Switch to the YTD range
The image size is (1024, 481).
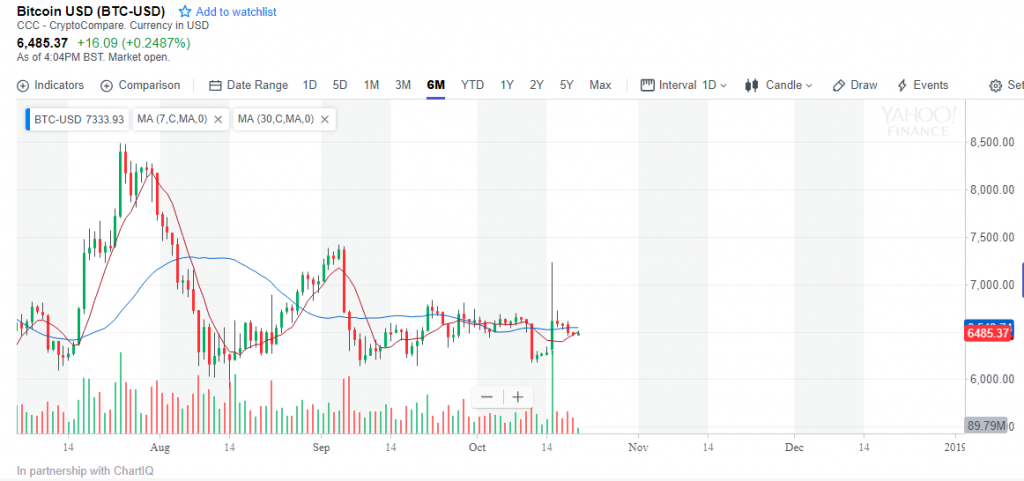[x=472, y=85]
